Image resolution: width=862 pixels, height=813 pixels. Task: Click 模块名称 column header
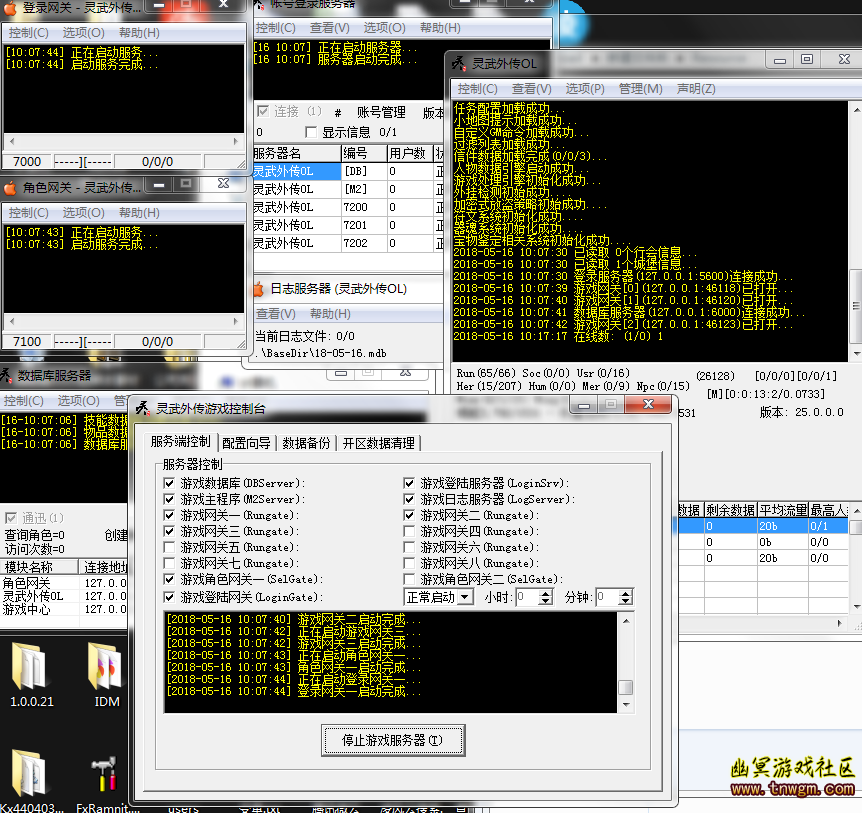click(x=40, y=567)
